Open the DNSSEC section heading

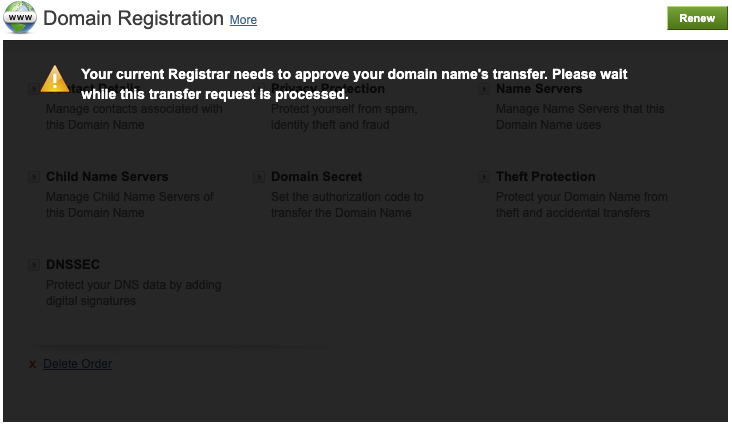(73, 265)
